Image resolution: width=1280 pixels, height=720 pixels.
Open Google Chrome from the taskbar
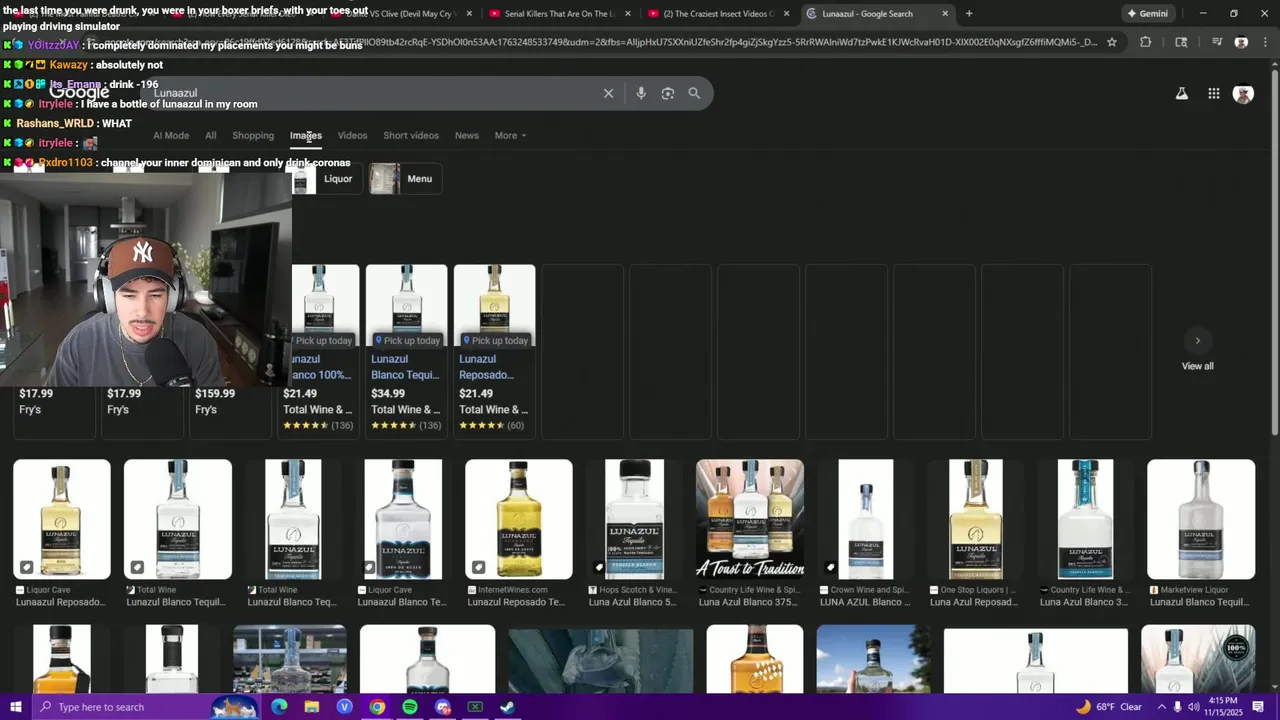click(377, 707)
